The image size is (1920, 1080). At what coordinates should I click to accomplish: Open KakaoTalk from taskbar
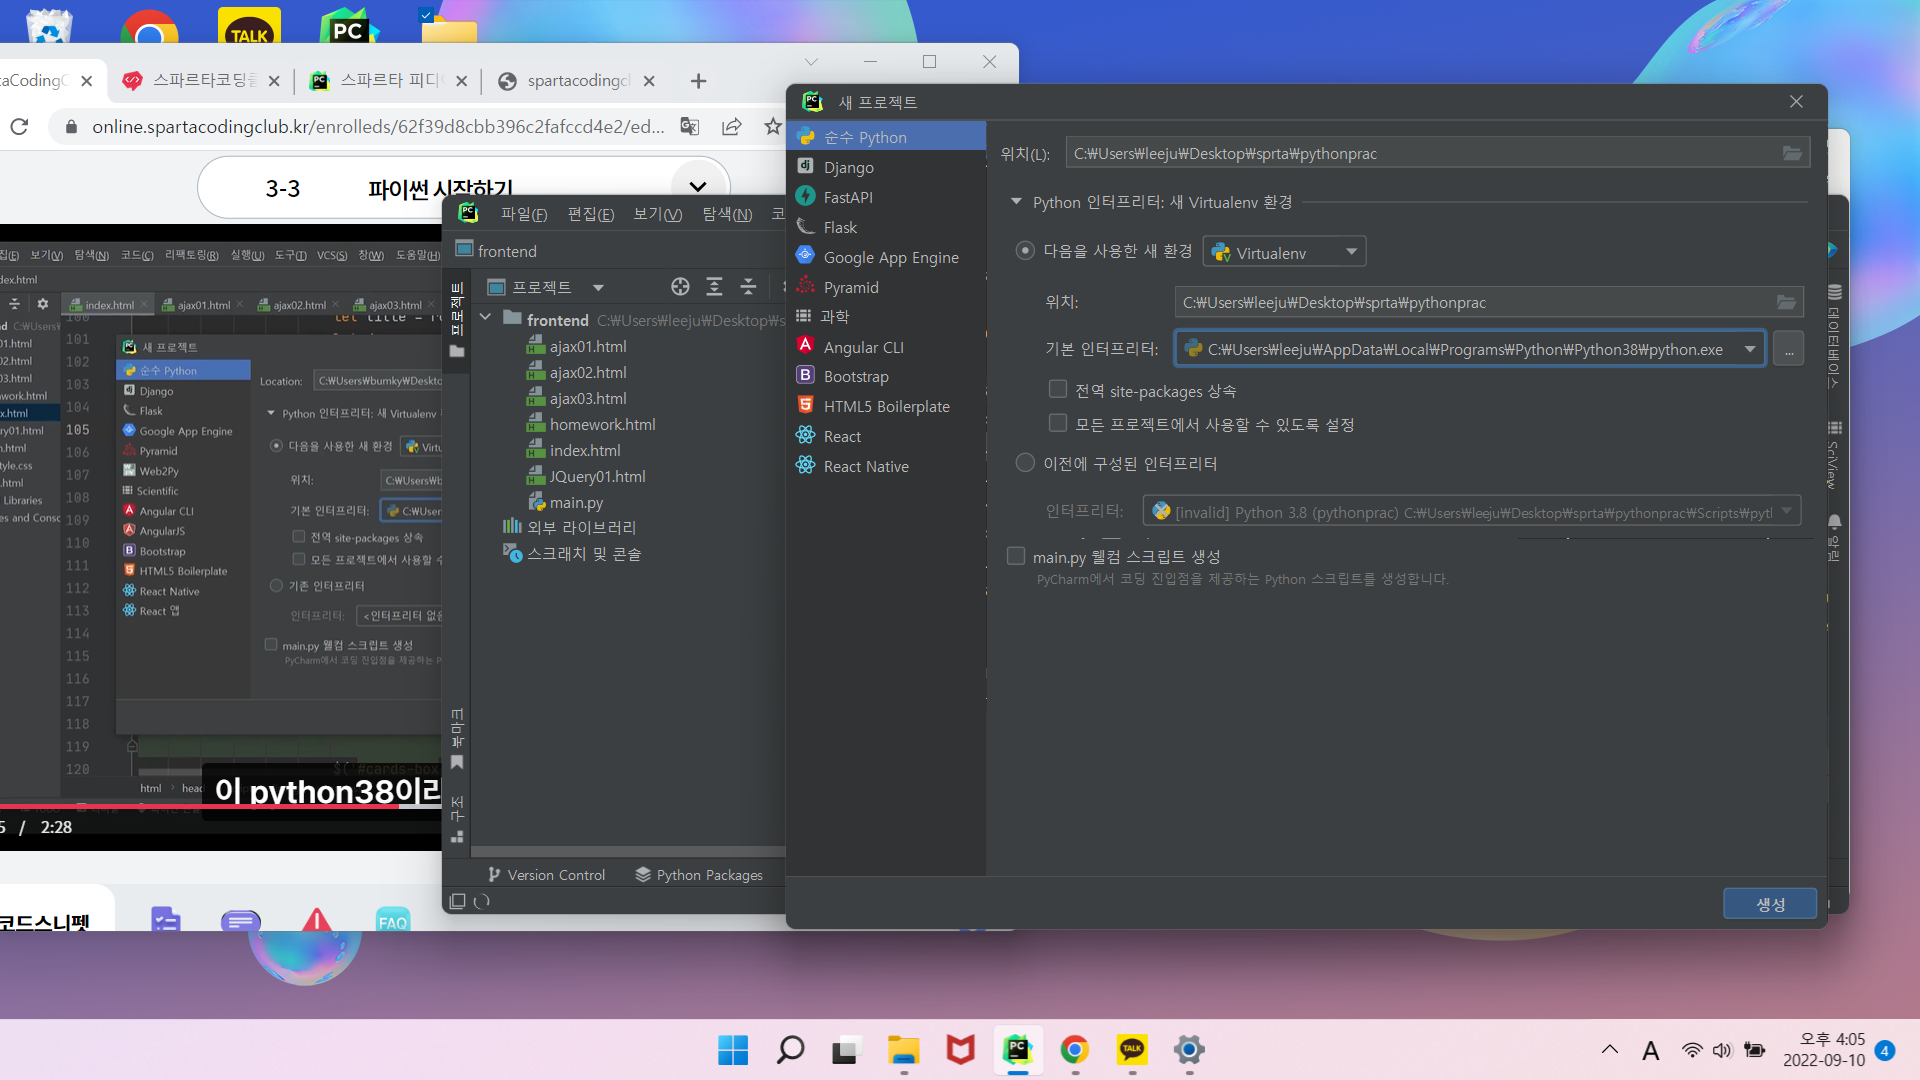pyautogui.click(x=1132, y=1050)
